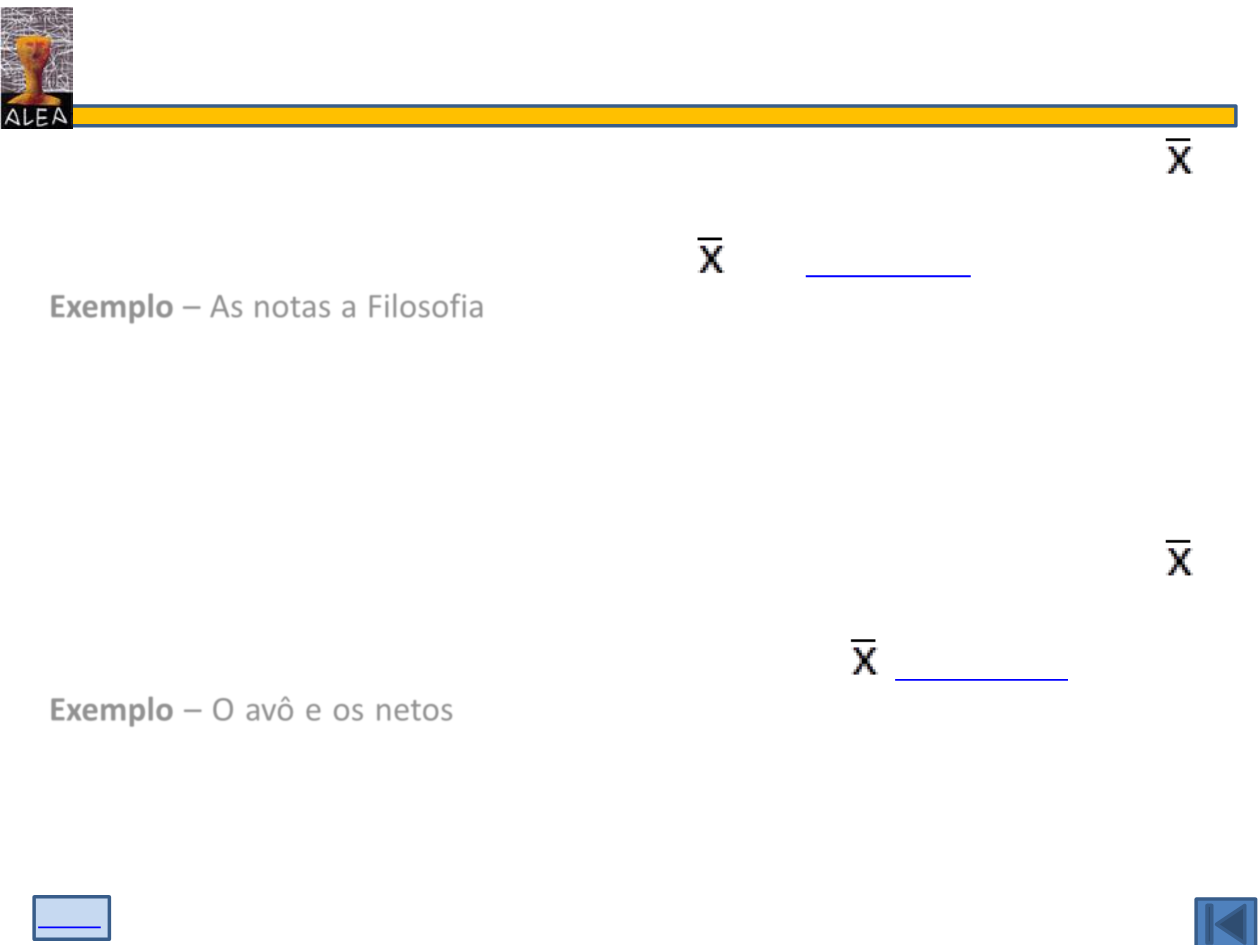
Task: Click the x-bar symbol beside second blue link
Action: (864, 657)
